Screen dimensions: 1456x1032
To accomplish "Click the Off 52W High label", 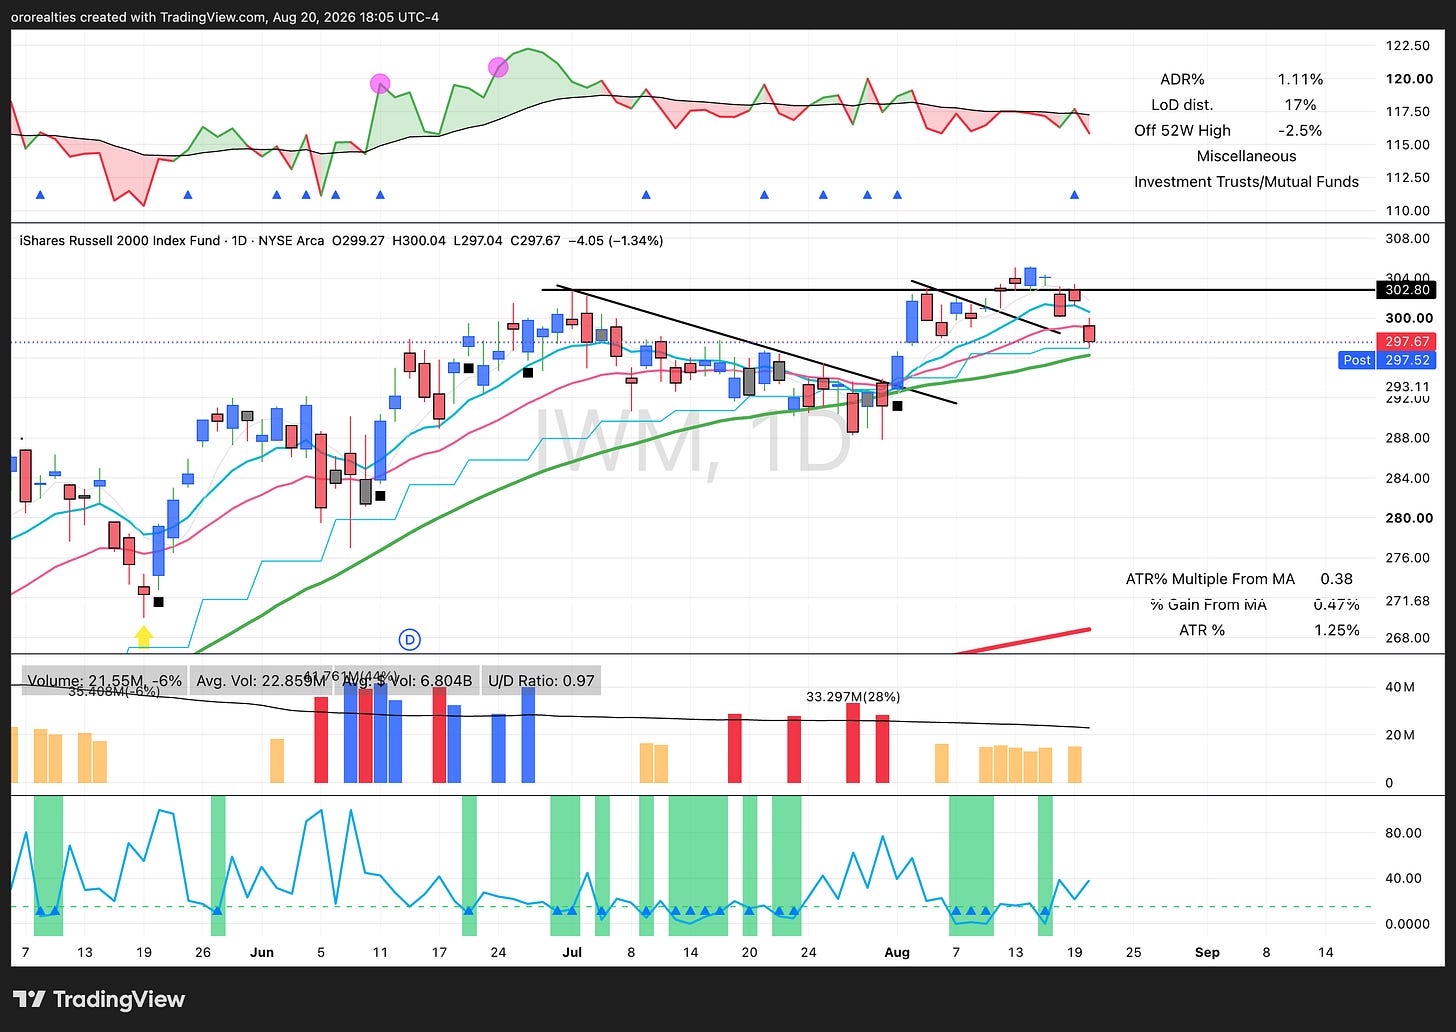I will pos(1182,131).
